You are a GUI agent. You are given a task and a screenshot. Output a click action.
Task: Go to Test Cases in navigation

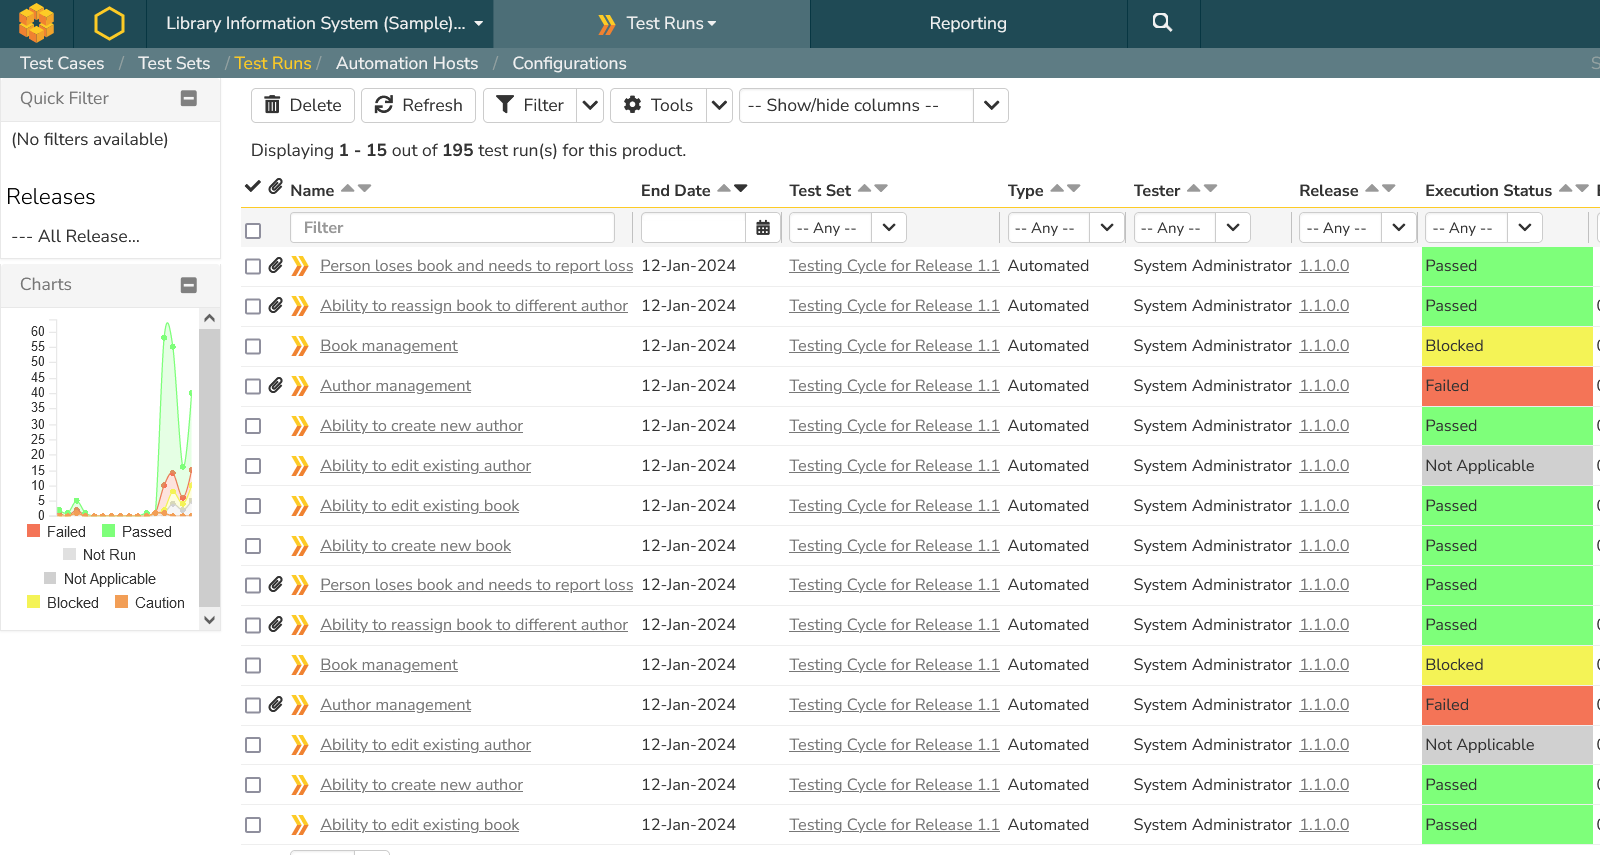click(x=62, y=63)
